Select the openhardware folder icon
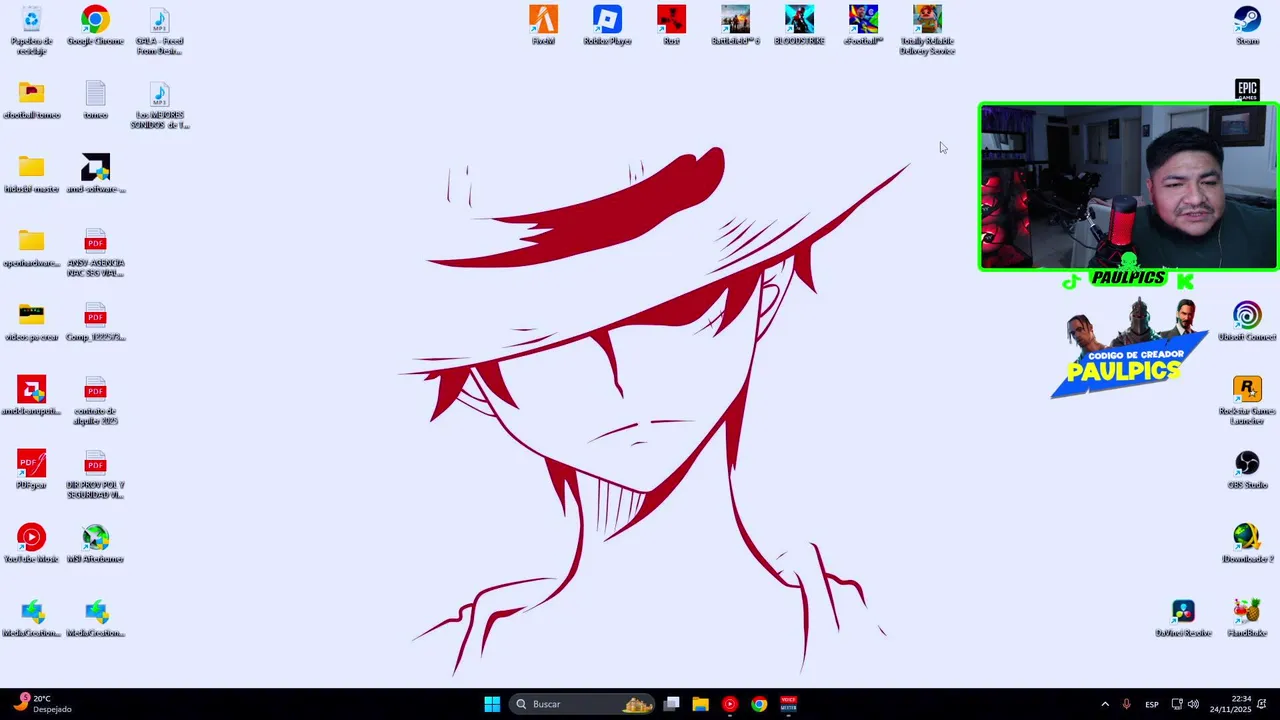The image size is (1280, 720). tap(31, 248)
